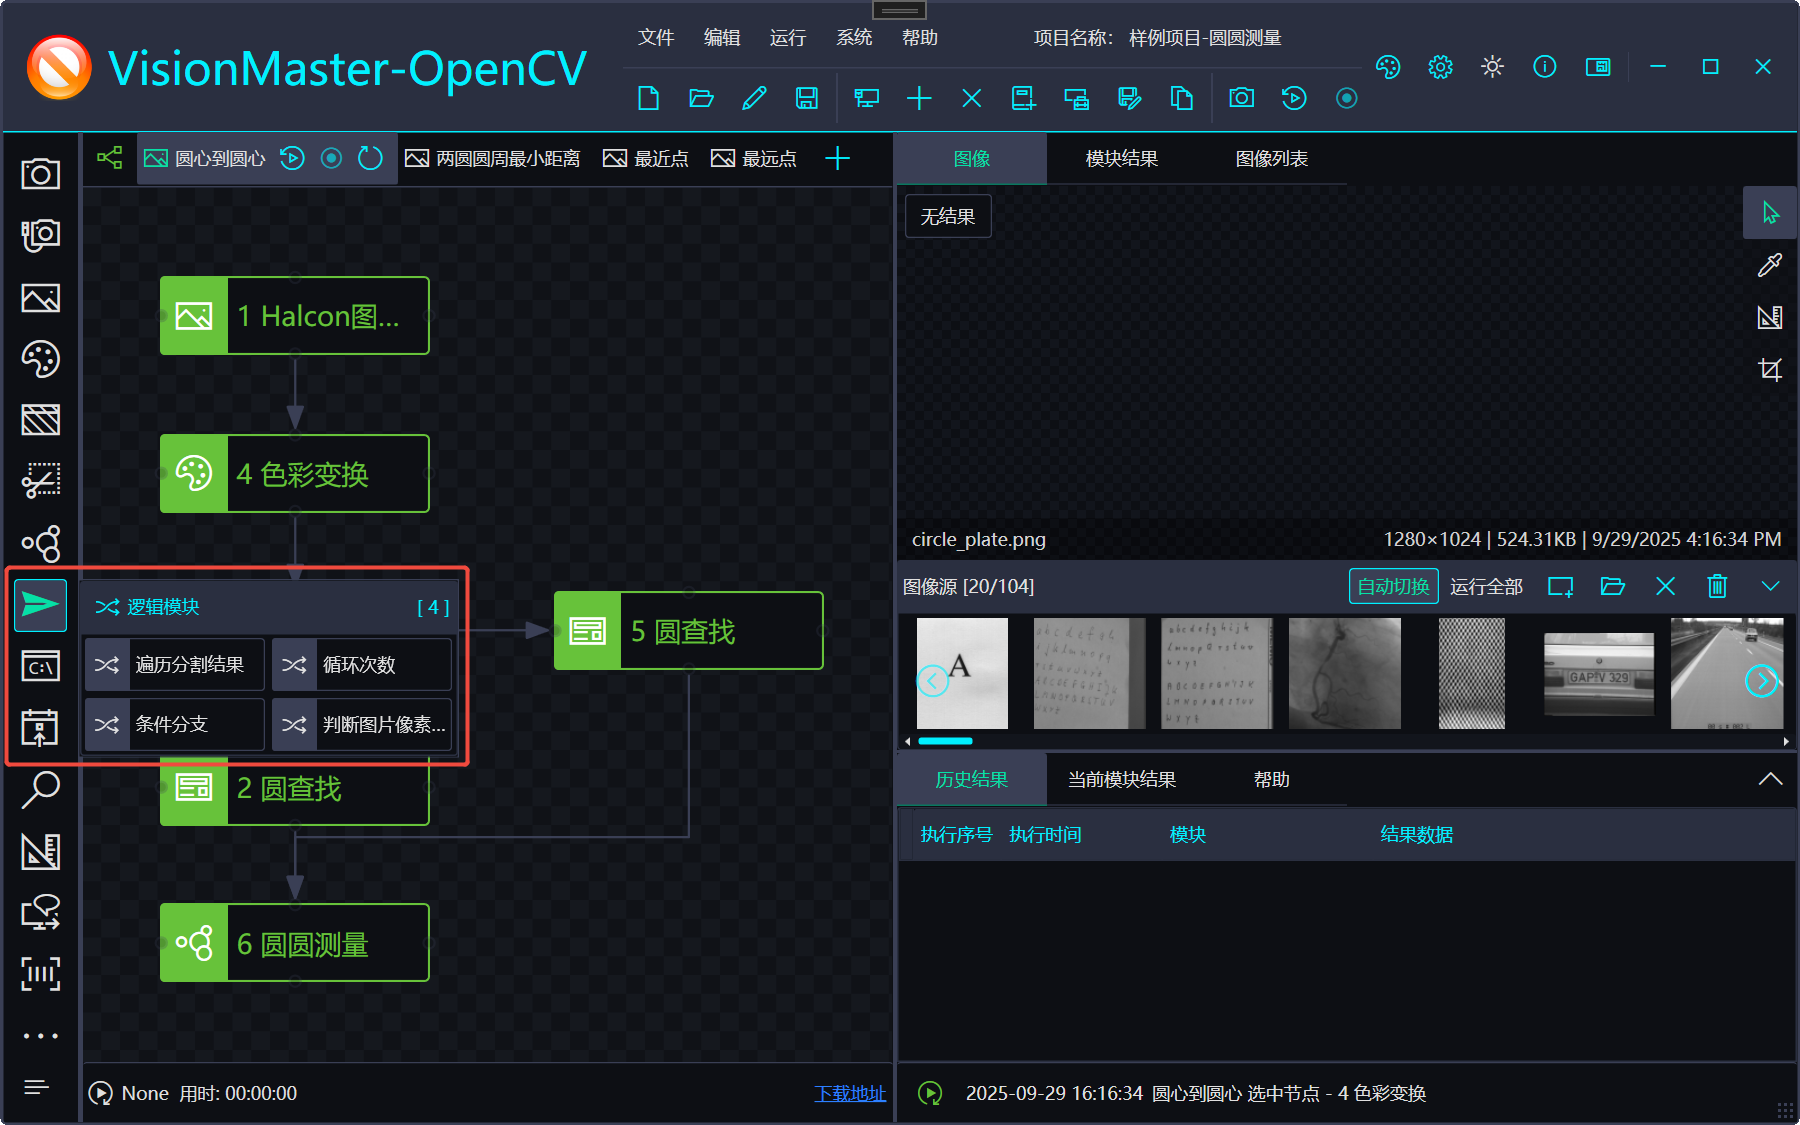Switch to 当前模块结果 tab

pos(1122,780)
